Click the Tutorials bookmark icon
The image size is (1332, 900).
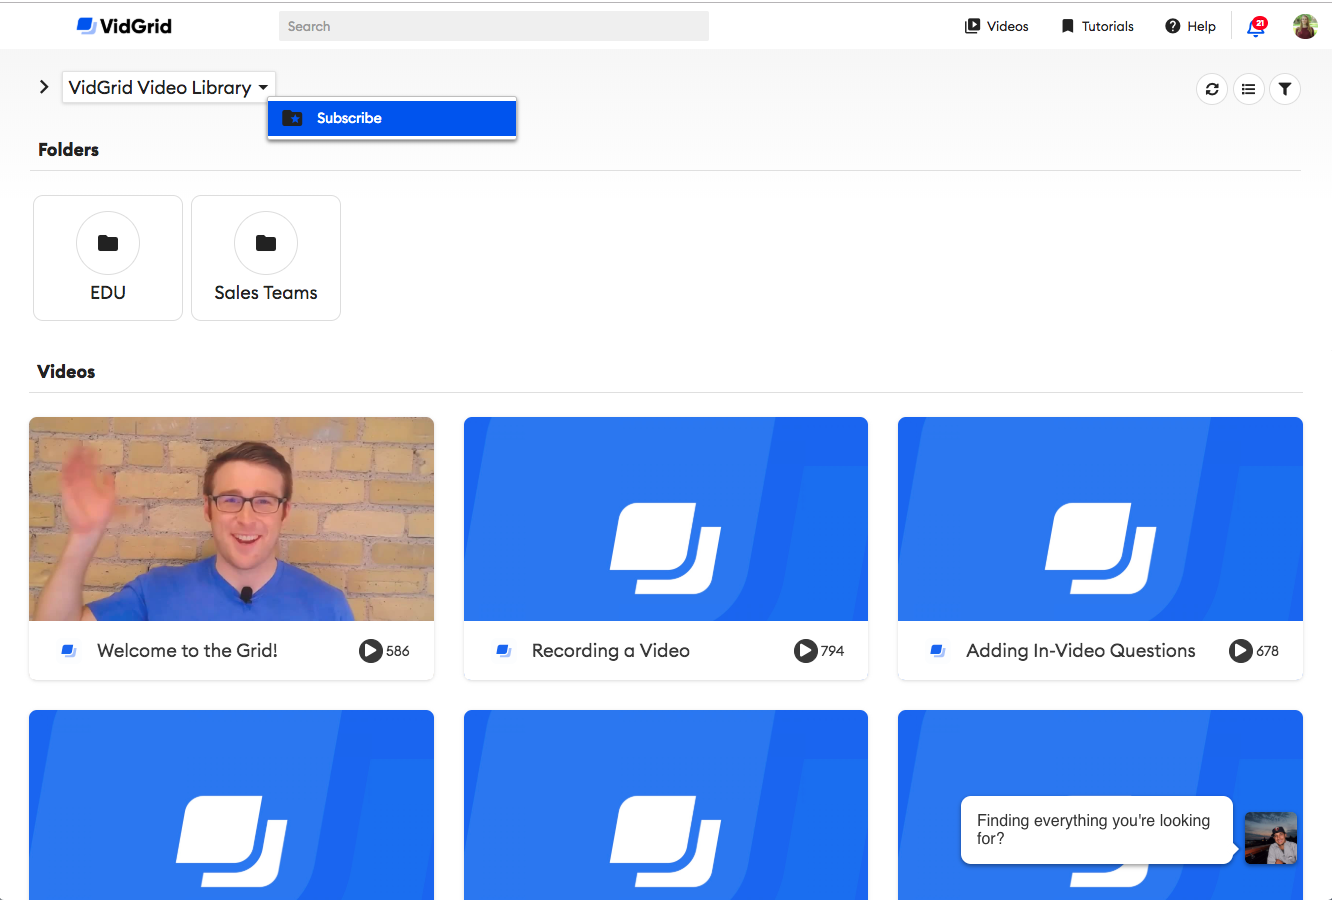(x=1067, y=26)
